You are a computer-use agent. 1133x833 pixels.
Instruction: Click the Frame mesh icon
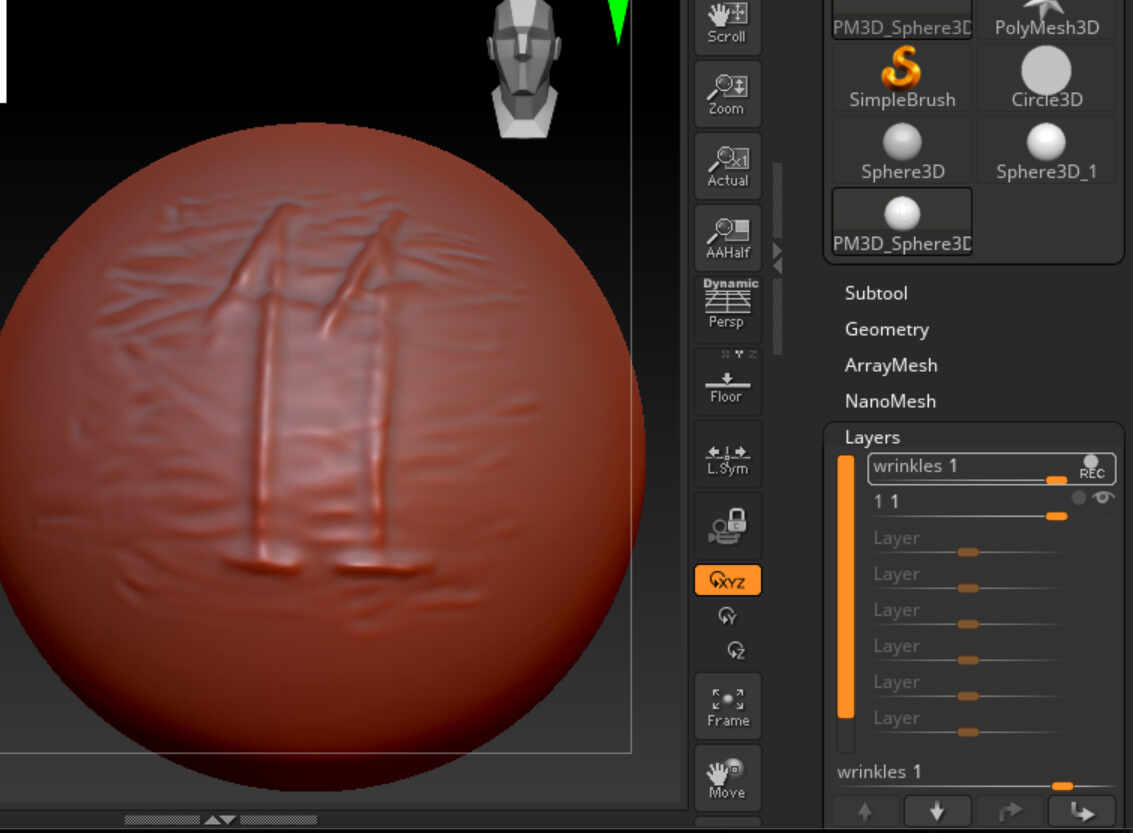pyautogui.click(x=727, y=706)
